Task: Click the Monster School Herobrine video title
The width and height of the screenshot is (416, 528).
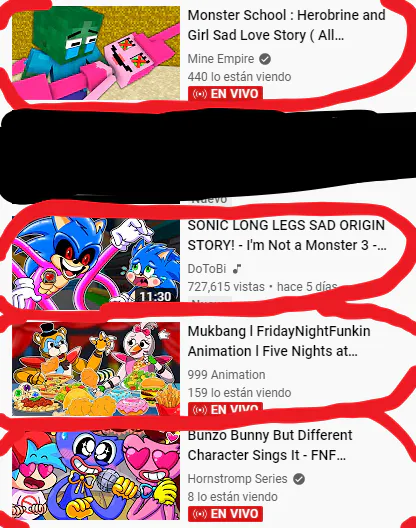Action: pos(286,25)
